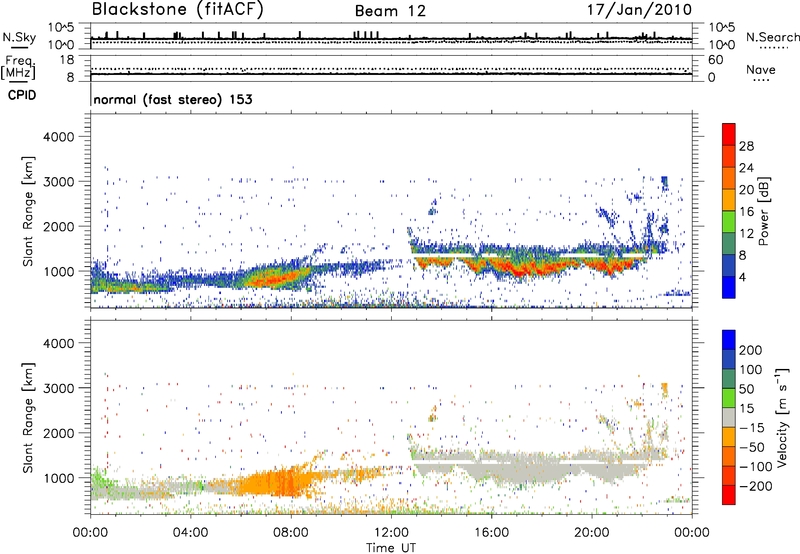Click the "60" tick on the Nave axis

(x=715, y=60)
